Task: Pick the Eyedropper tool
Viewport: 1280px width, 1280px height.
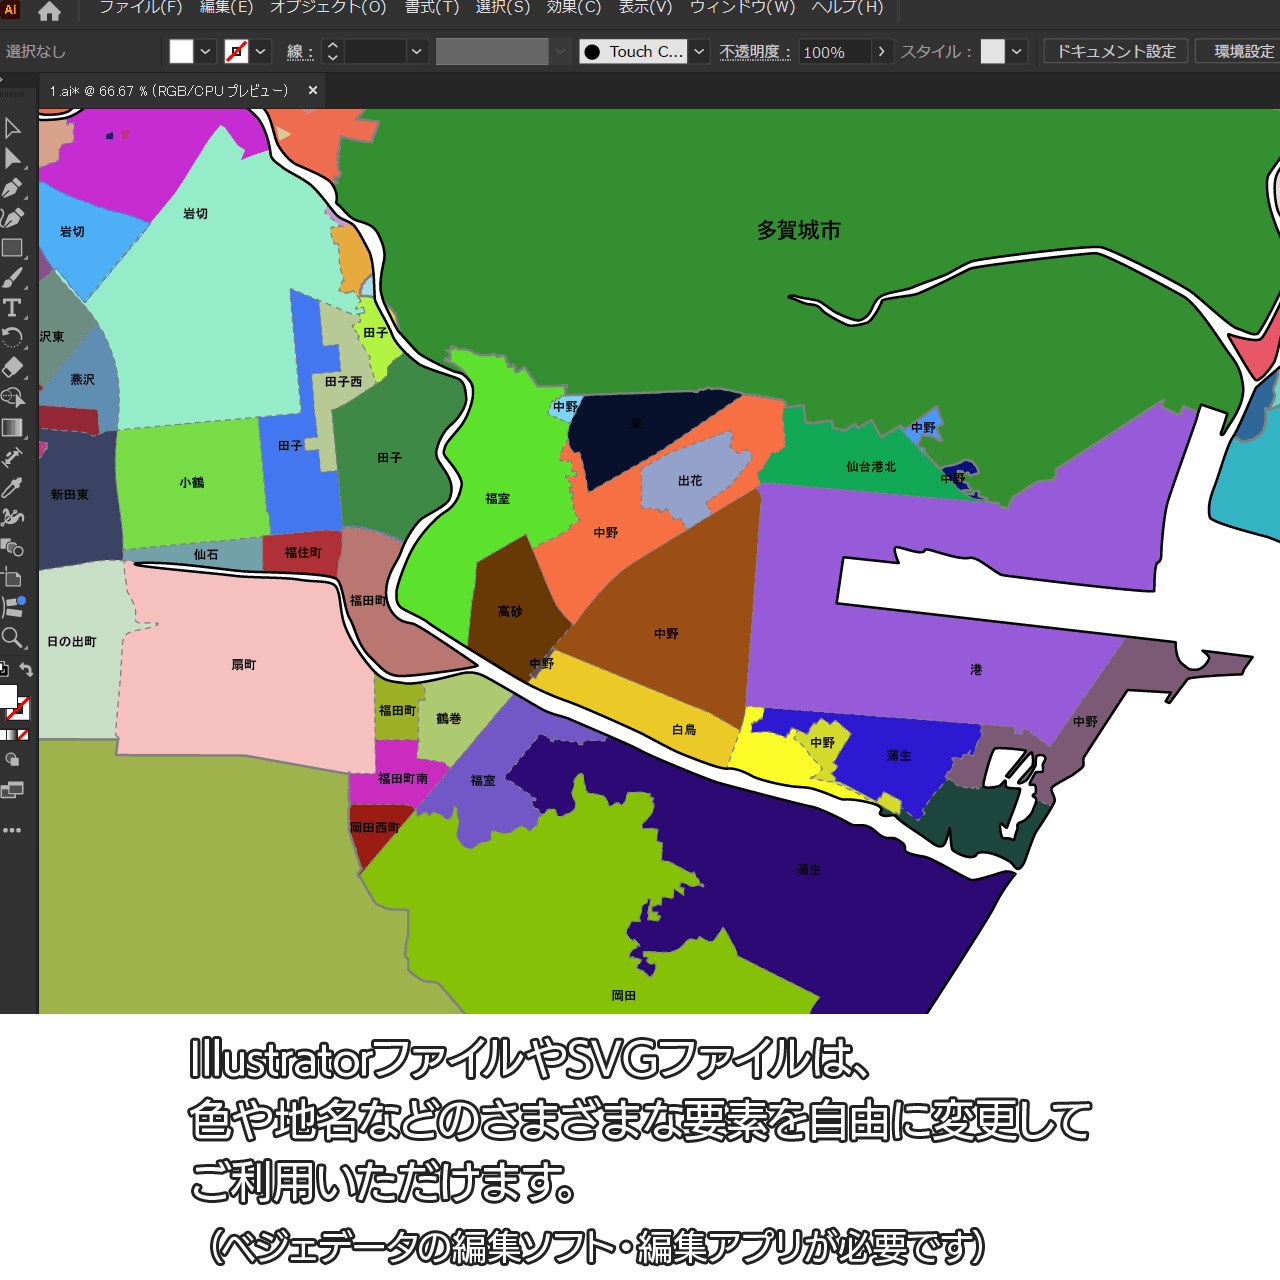Action: coord(12,487)
